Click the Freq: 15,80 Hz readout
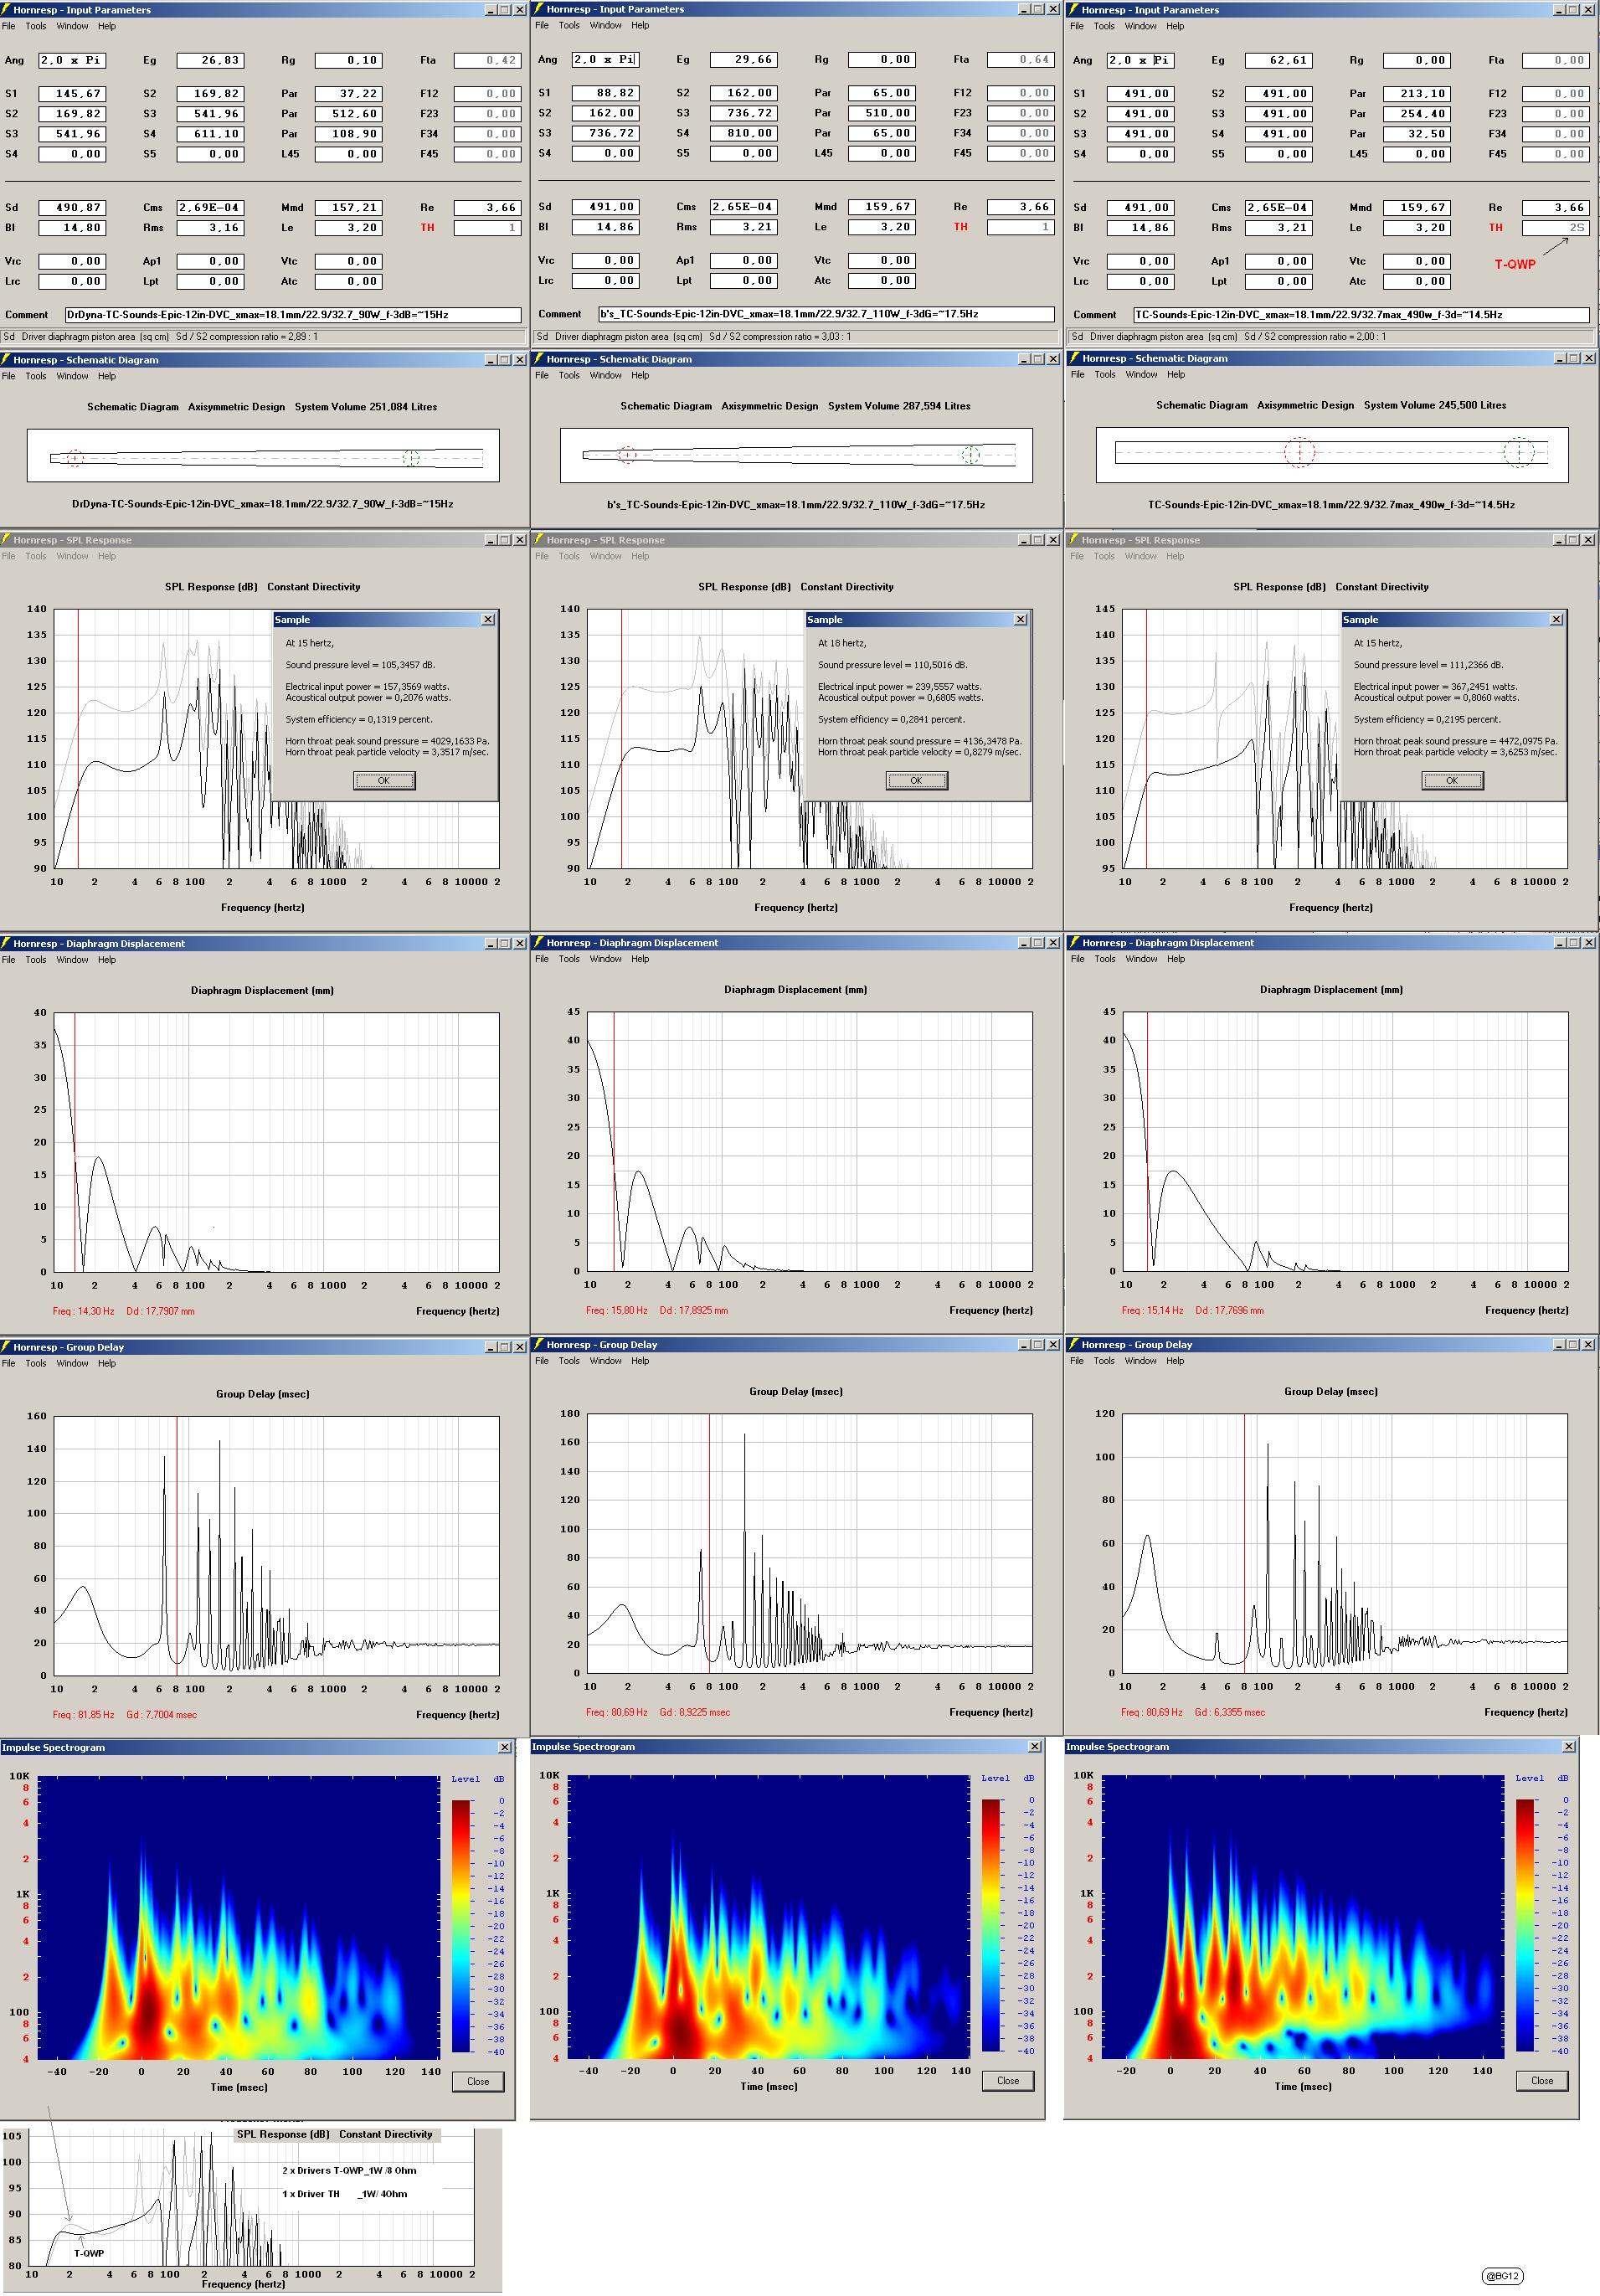Image resolution: width=1600 pixels, height=2296 pixels. click(617, 1310)
